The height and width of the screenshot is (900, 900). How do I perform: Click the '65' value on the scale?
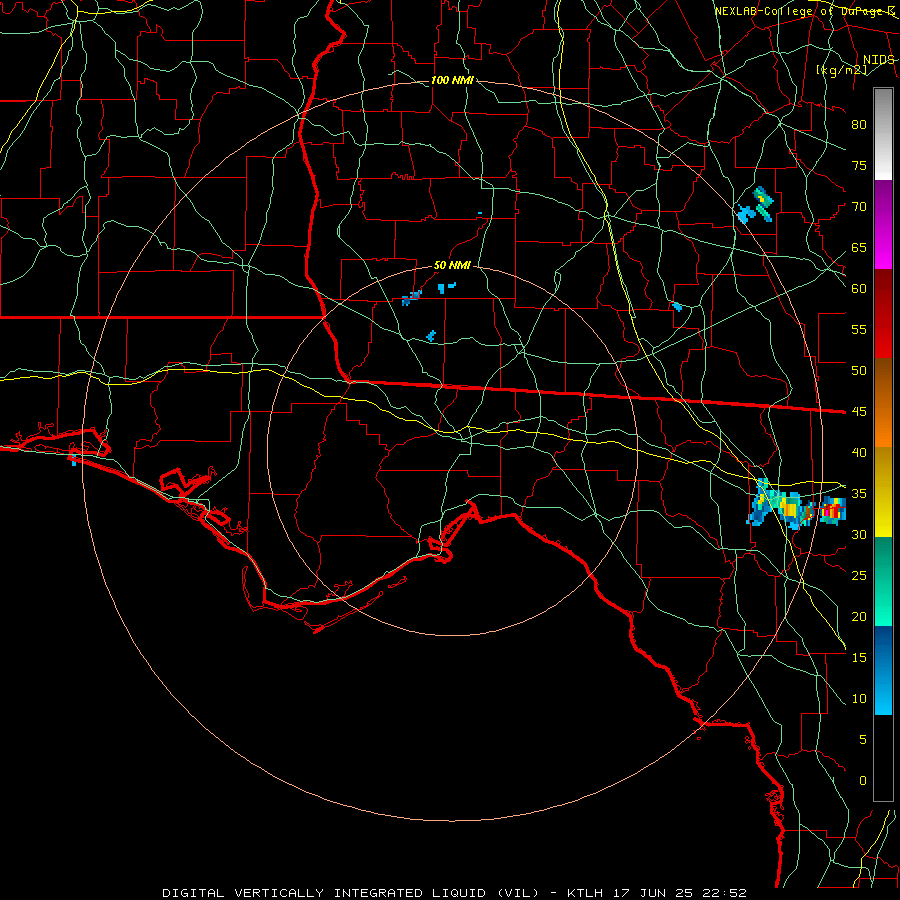[859, 248]
